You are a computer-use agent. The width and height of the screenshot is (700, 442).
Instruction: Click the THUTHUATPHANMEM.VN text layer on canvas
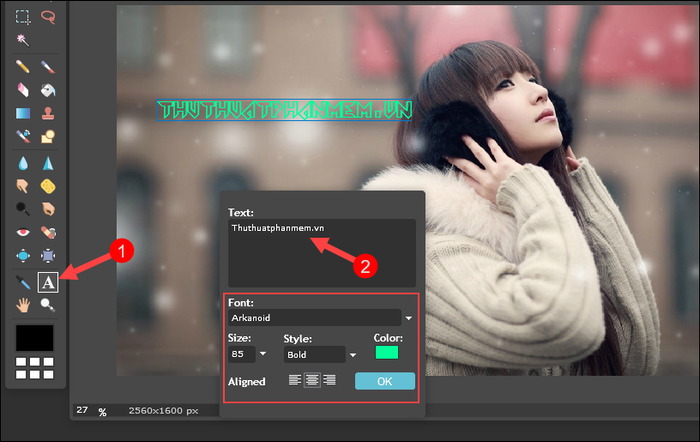(284, 110)
